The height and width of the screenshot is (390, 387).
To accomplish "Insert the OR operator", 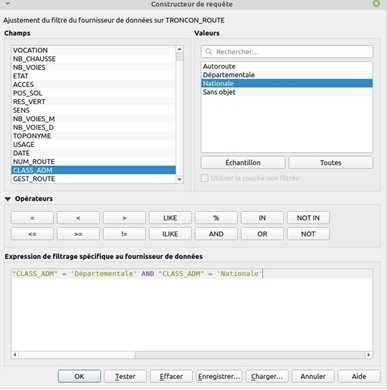I will 262,234.
